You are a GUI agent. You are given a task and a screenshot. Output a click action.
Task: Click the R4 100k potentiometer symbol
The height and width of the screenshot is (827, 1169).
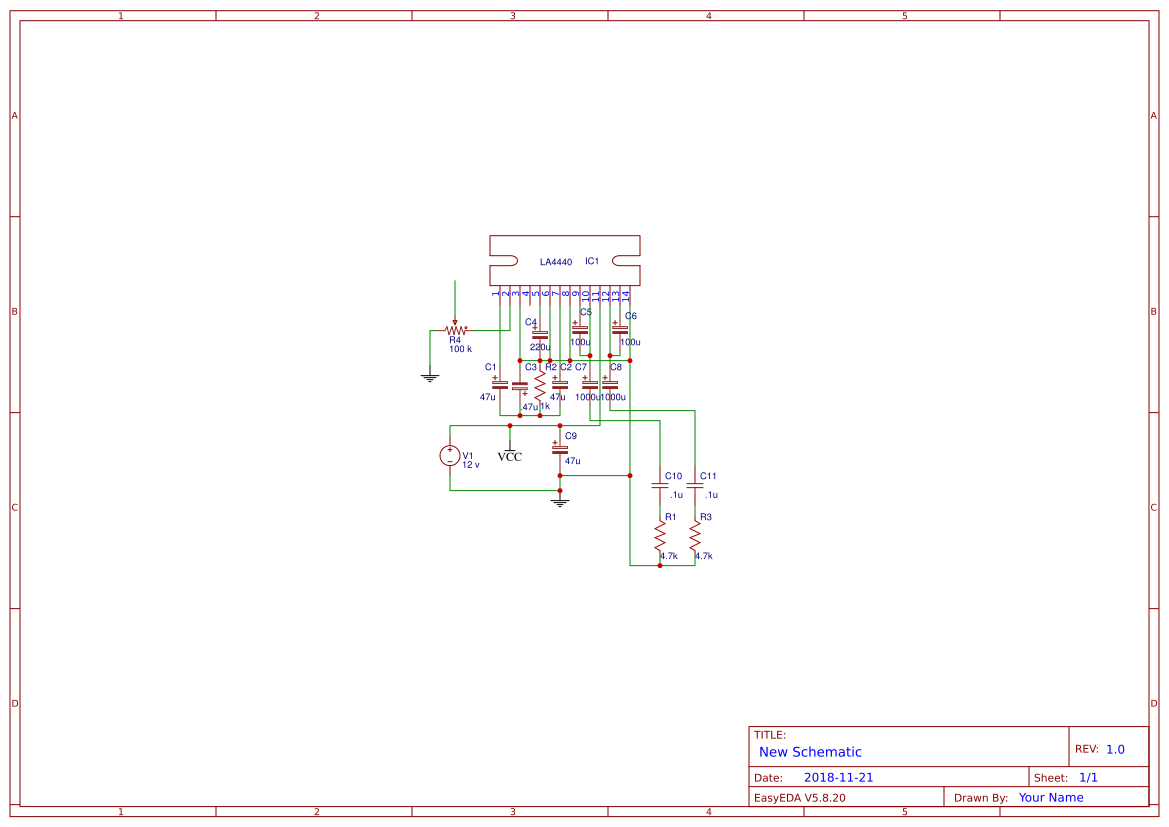coord(456,330)
